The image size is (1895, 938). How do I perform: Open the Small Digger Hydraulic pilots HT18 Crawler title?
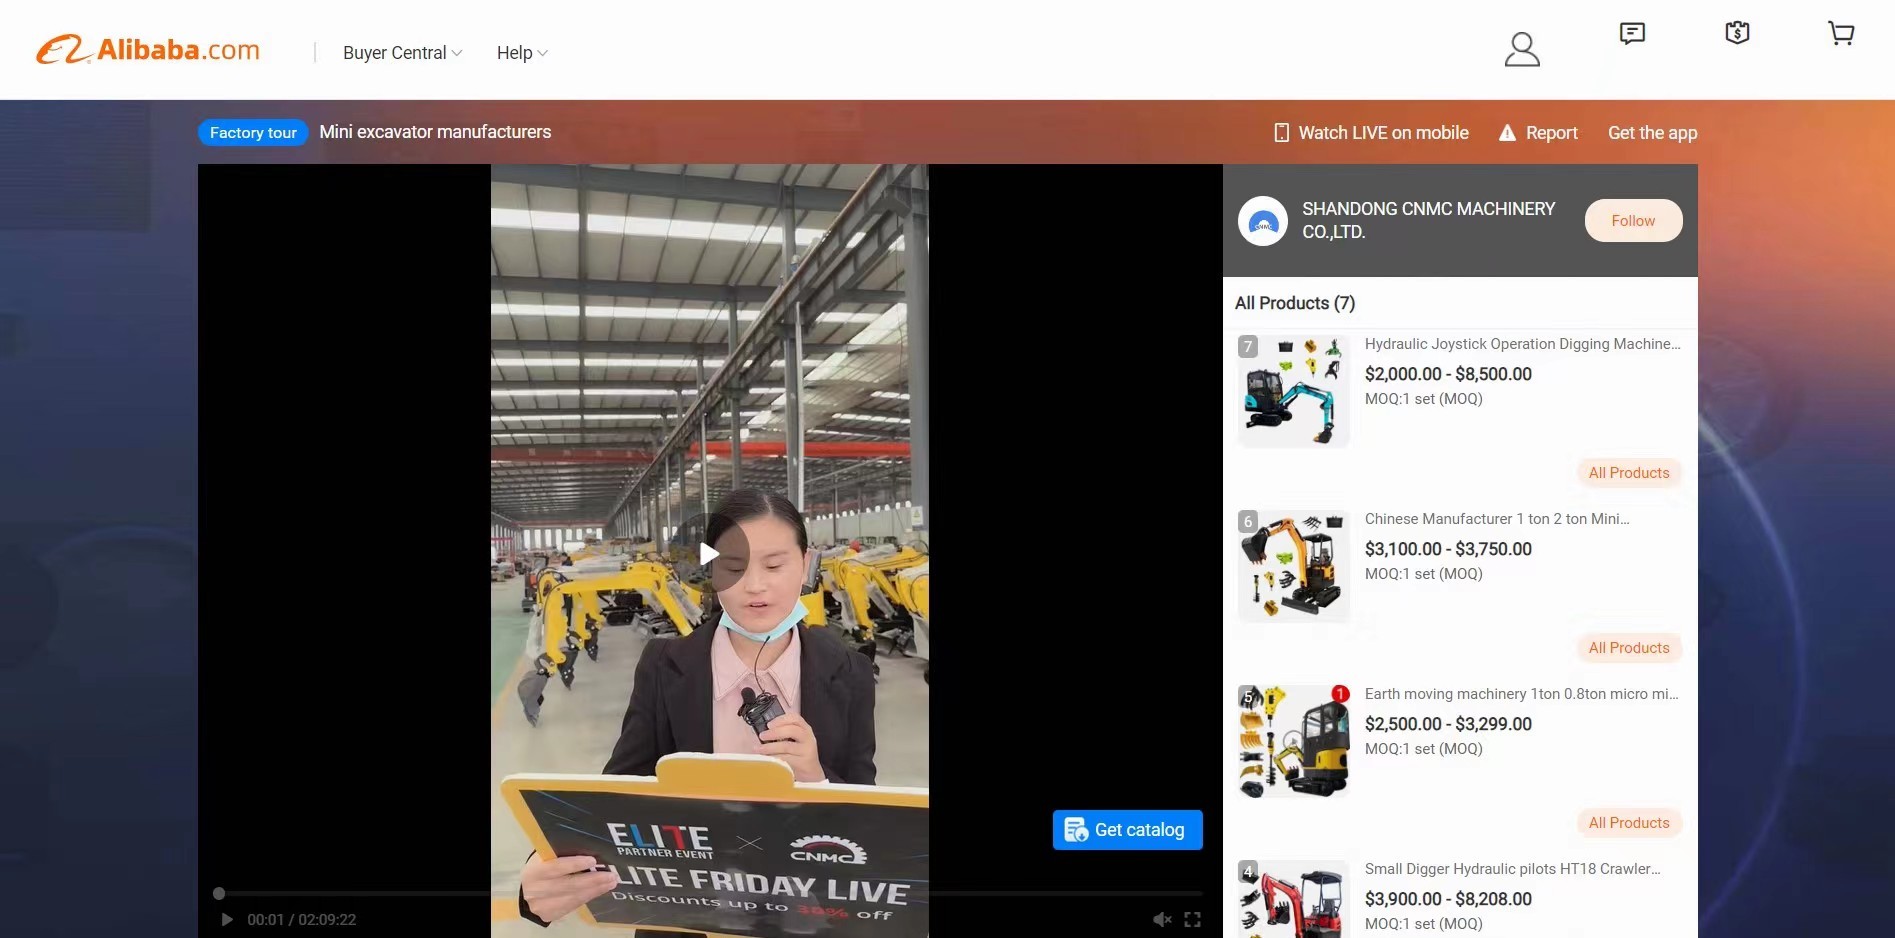1512,869
